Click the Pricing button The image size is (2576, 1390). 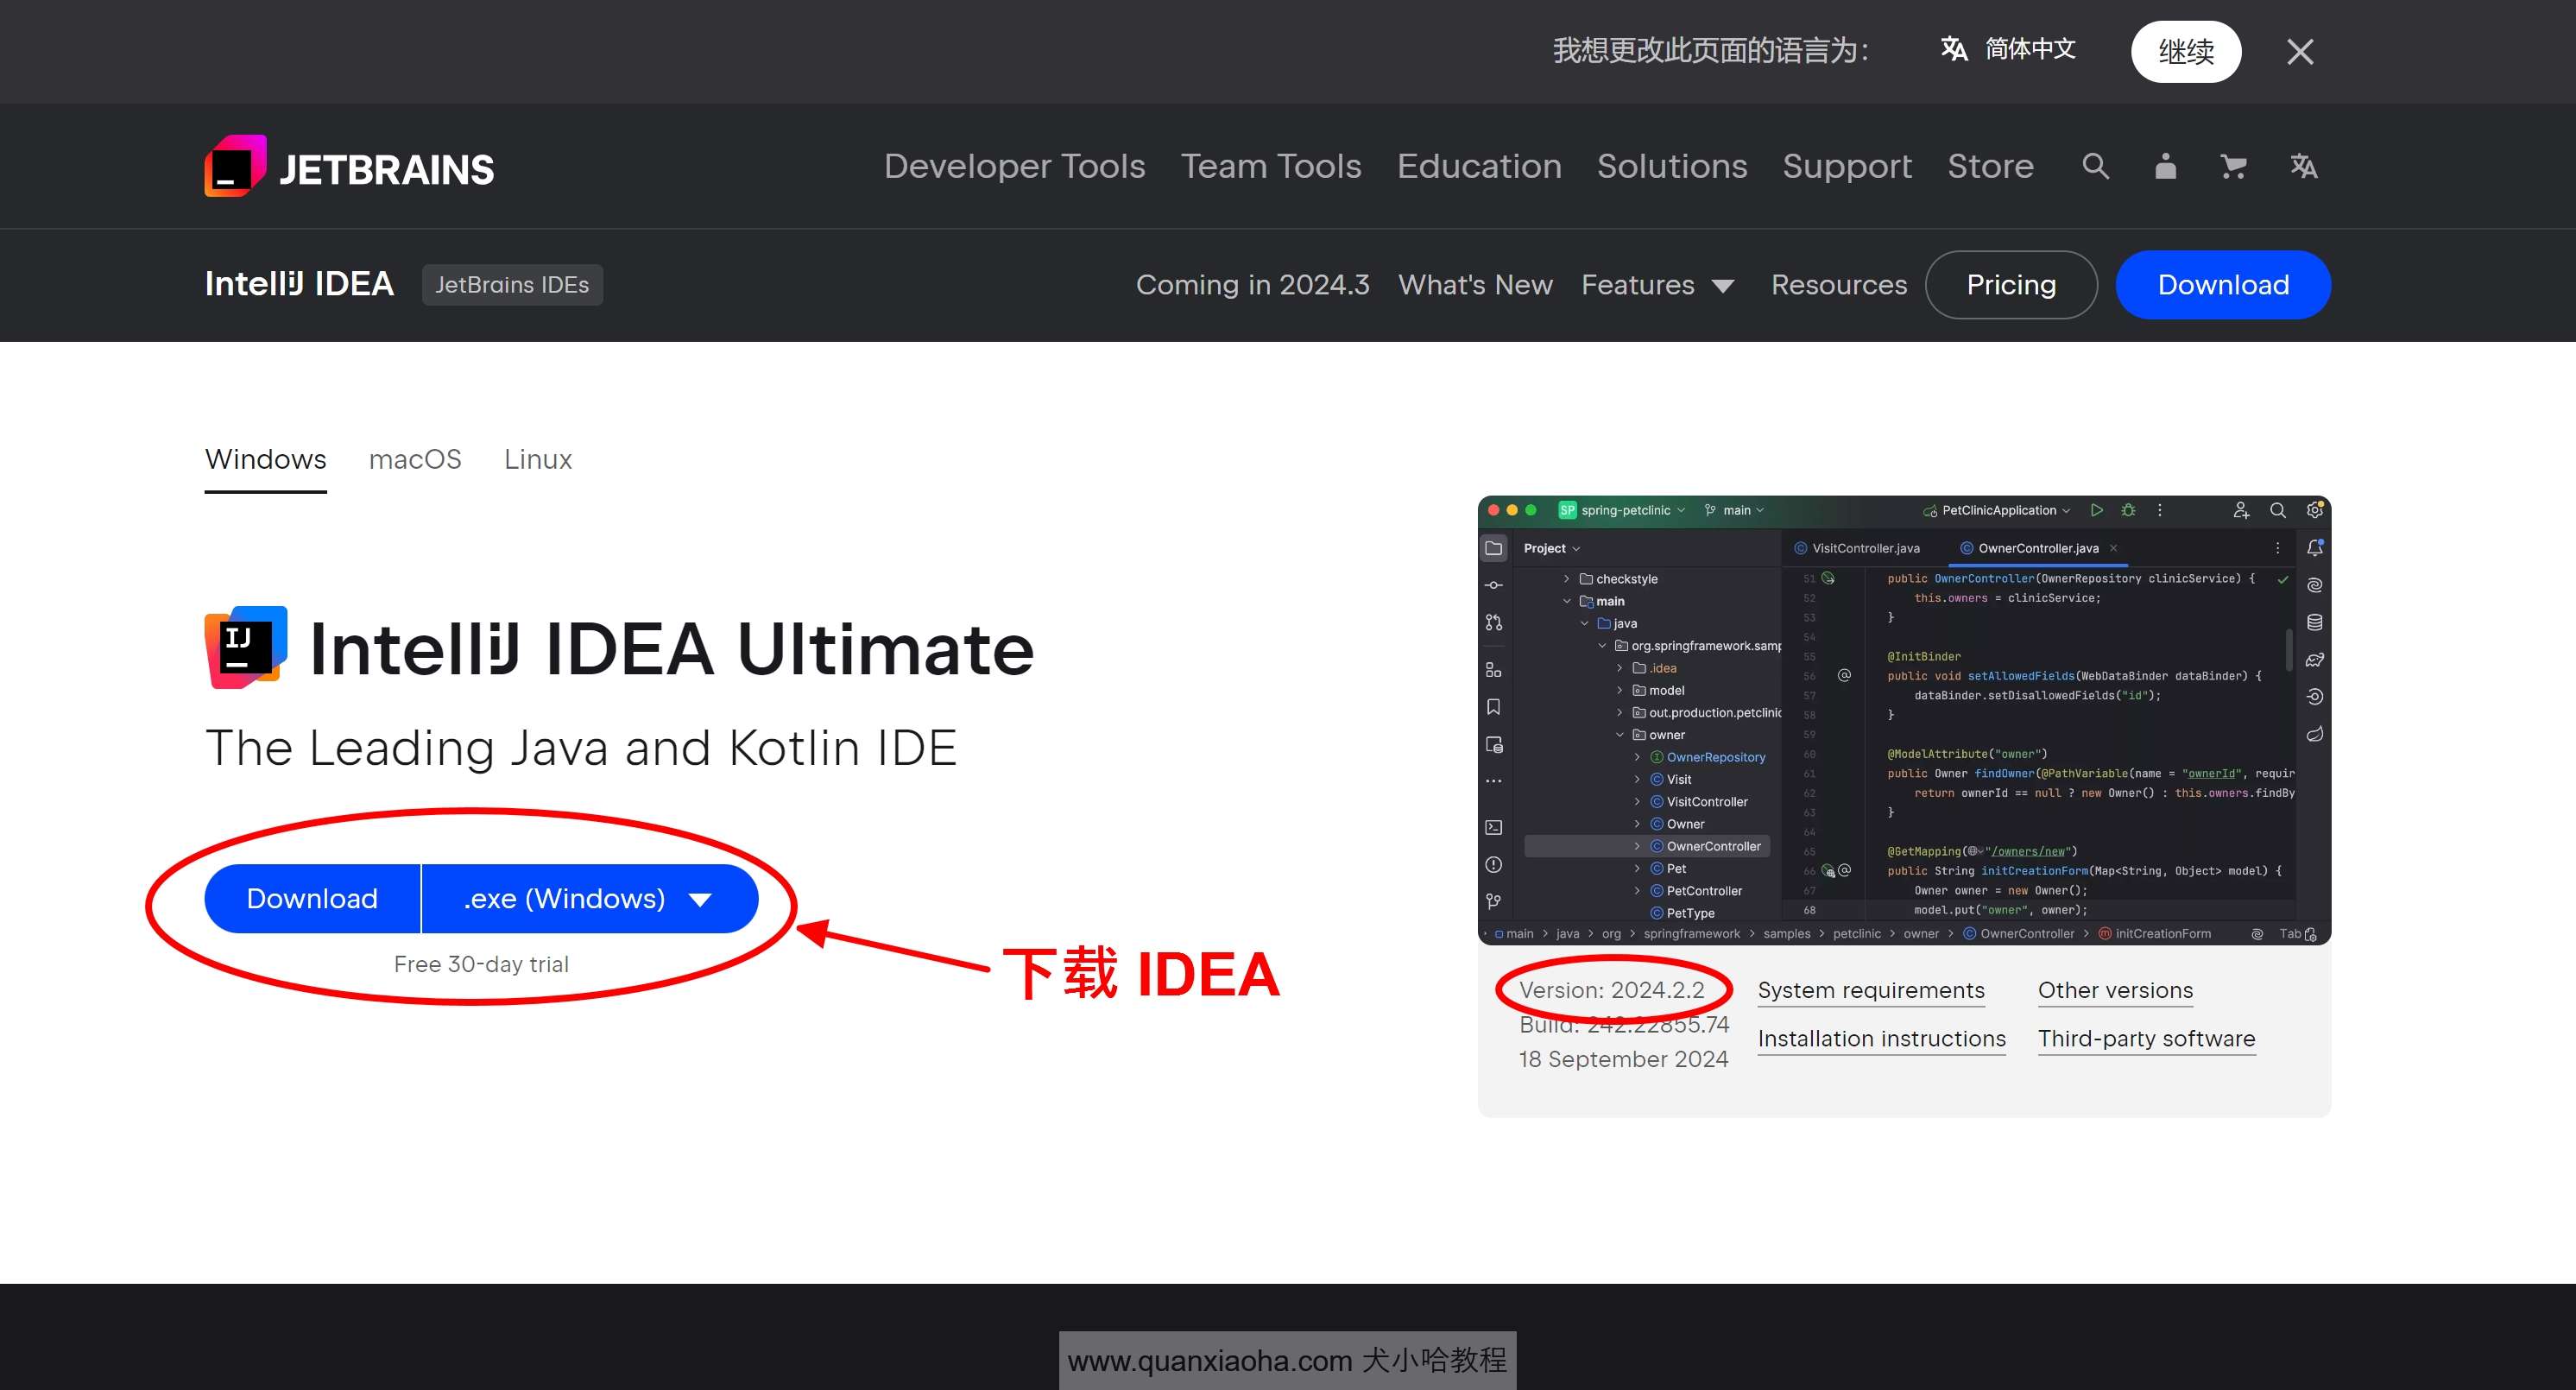[x=2011, y=285]
